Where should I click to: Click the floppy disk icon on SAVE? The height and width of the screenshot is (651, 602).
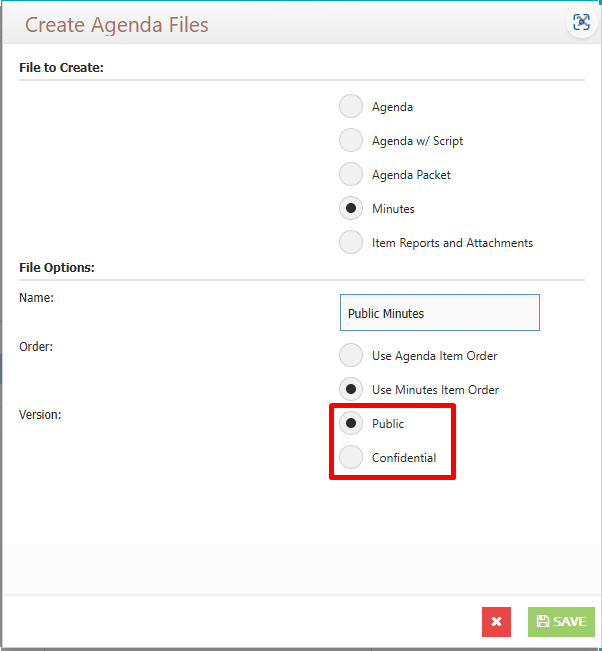[x=542, y=621]
